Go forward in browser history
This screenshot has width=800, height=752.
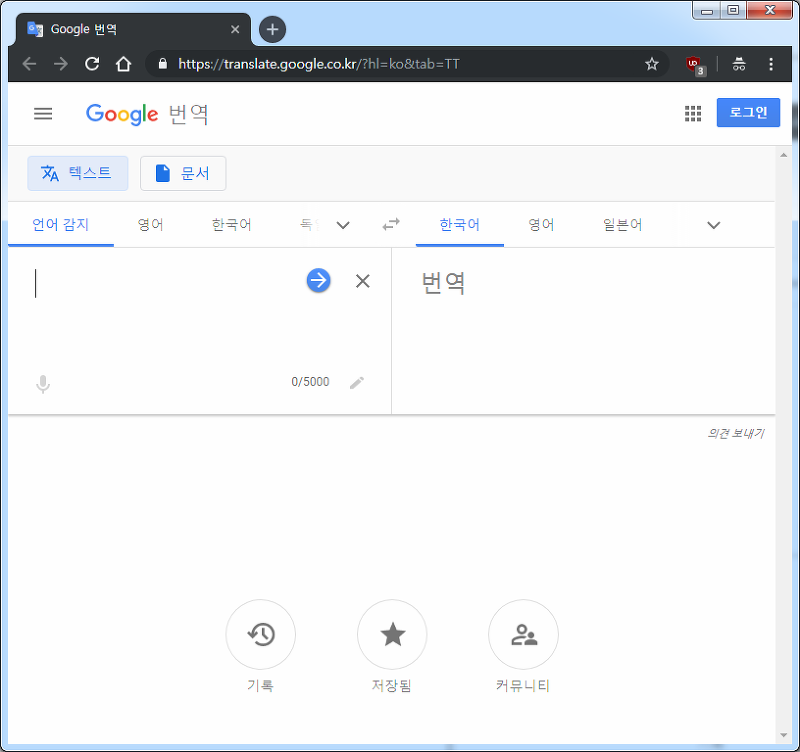tap(61, 64)
